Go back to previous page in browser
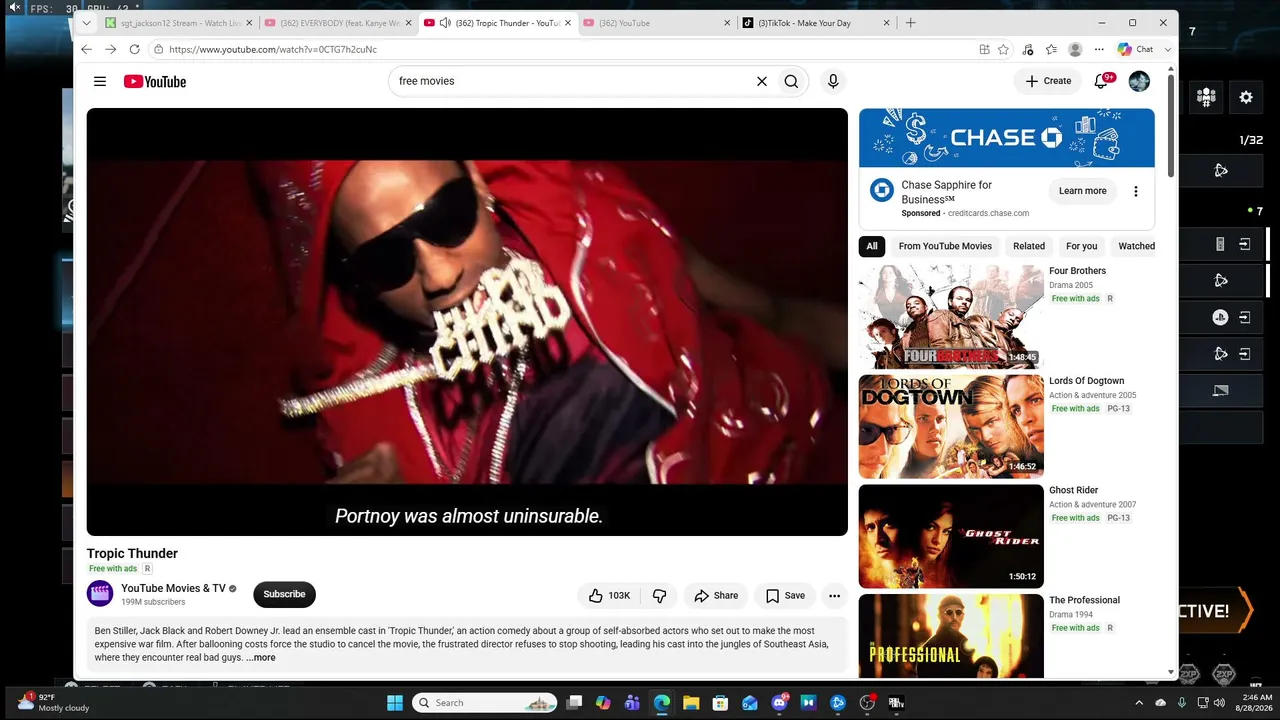1280x720 pixels. coord(86,49)
